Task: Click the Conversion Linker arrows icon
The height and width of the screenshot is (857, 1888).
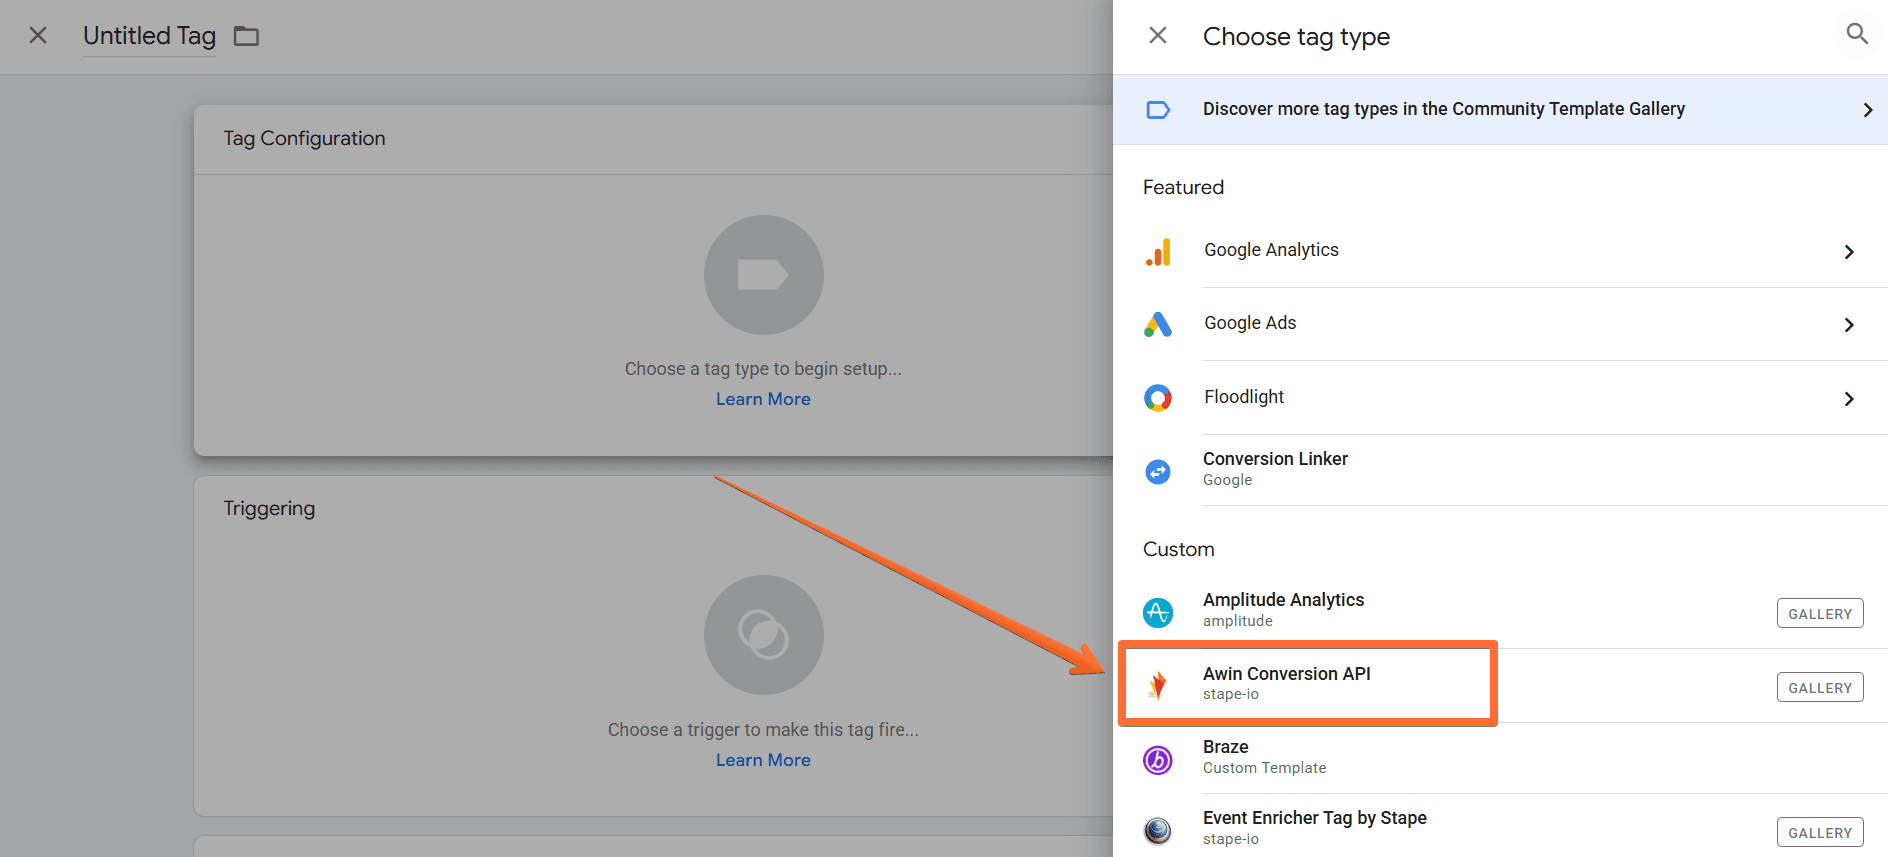Action: [x=1158, y=471]
